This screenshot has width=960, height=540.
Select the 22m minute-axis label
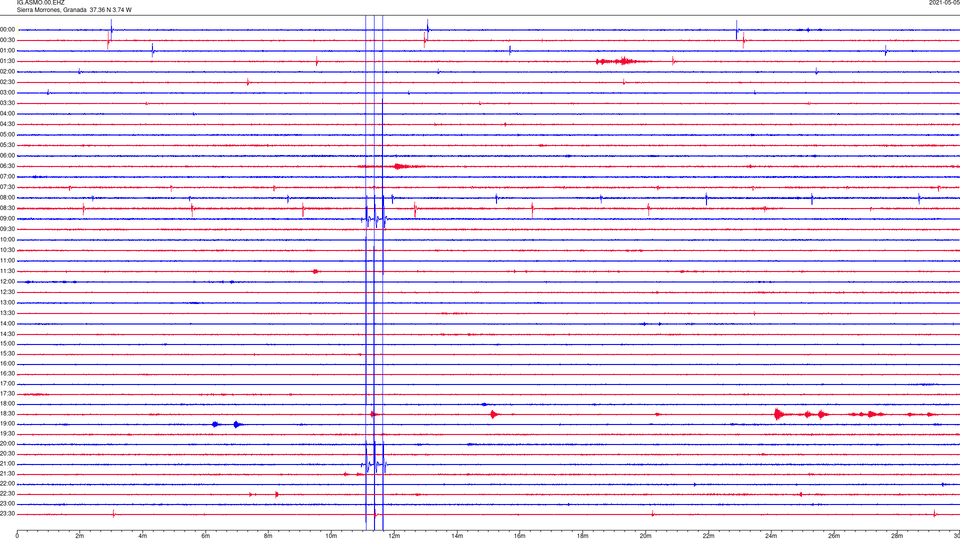708,536
